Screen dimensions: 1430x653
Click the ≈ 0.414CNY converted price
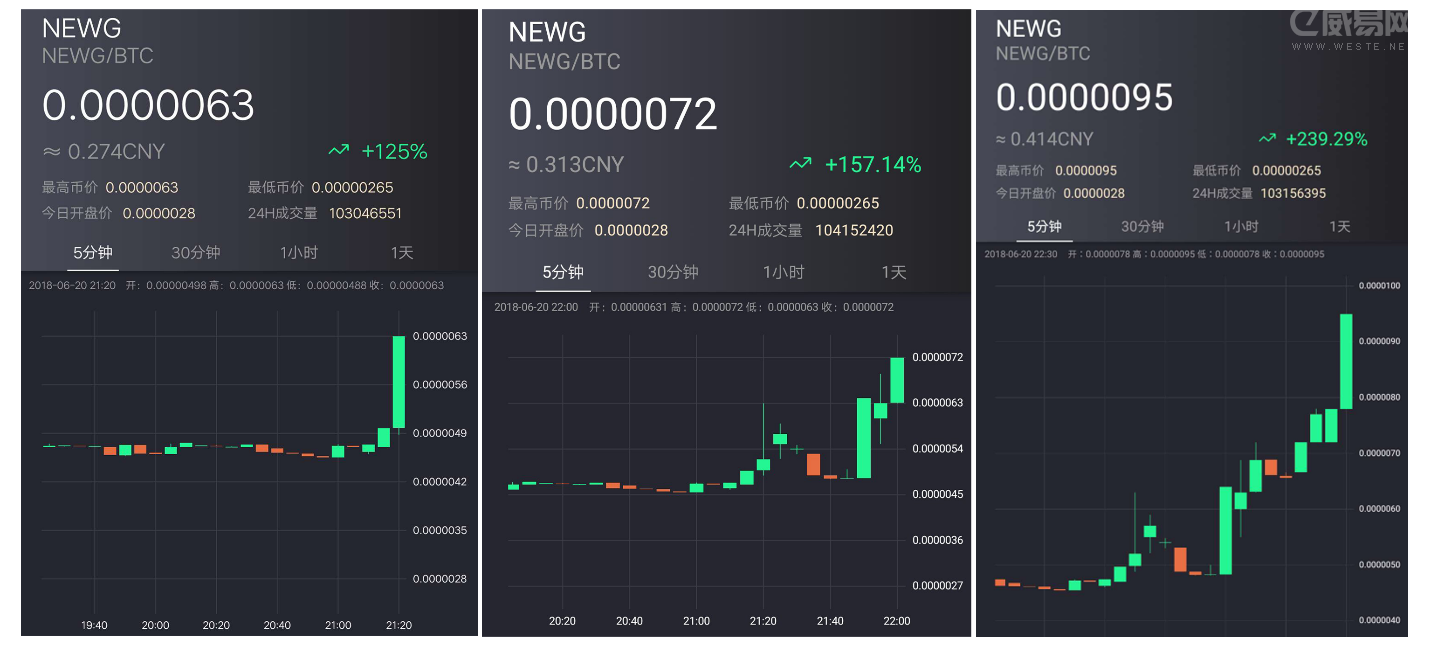click(1045, 139)
